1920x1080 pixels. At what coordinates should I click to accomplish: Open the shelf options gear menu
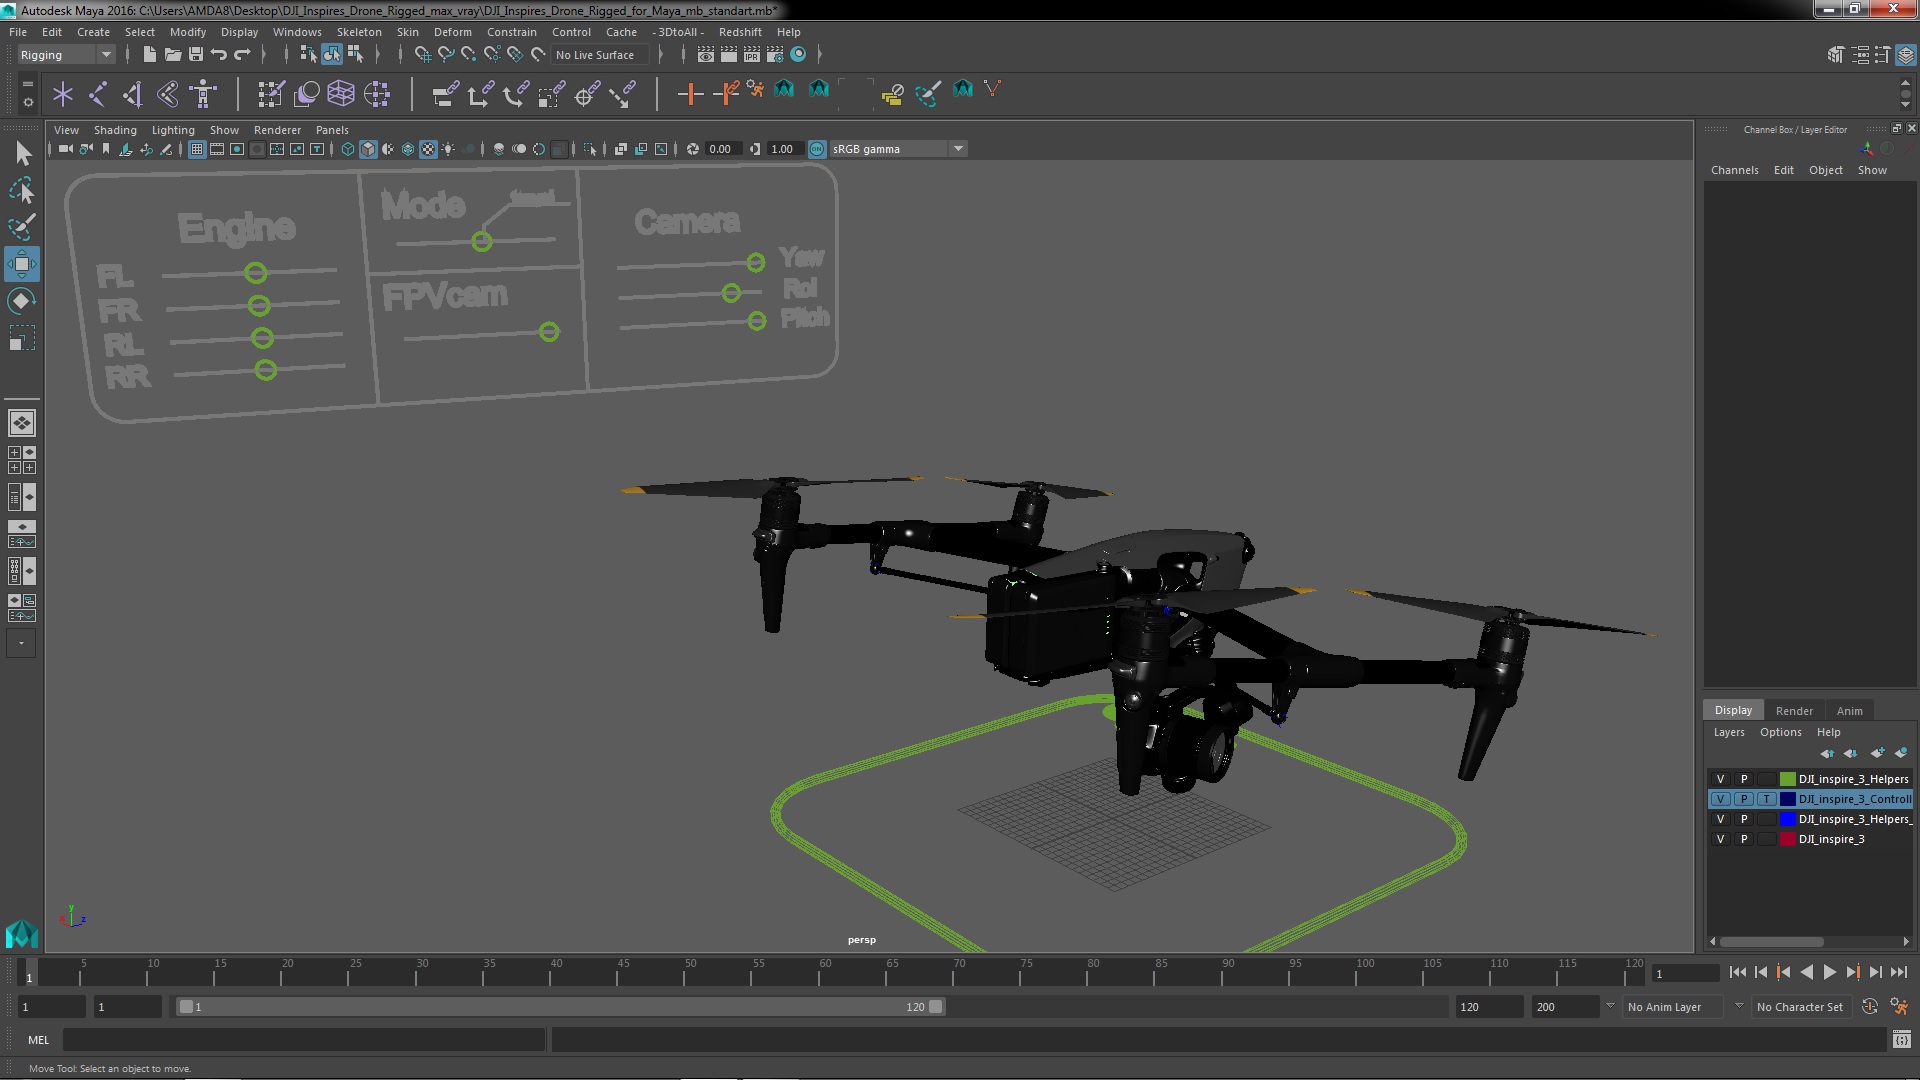pyautogui.click(x=27, y=102)
